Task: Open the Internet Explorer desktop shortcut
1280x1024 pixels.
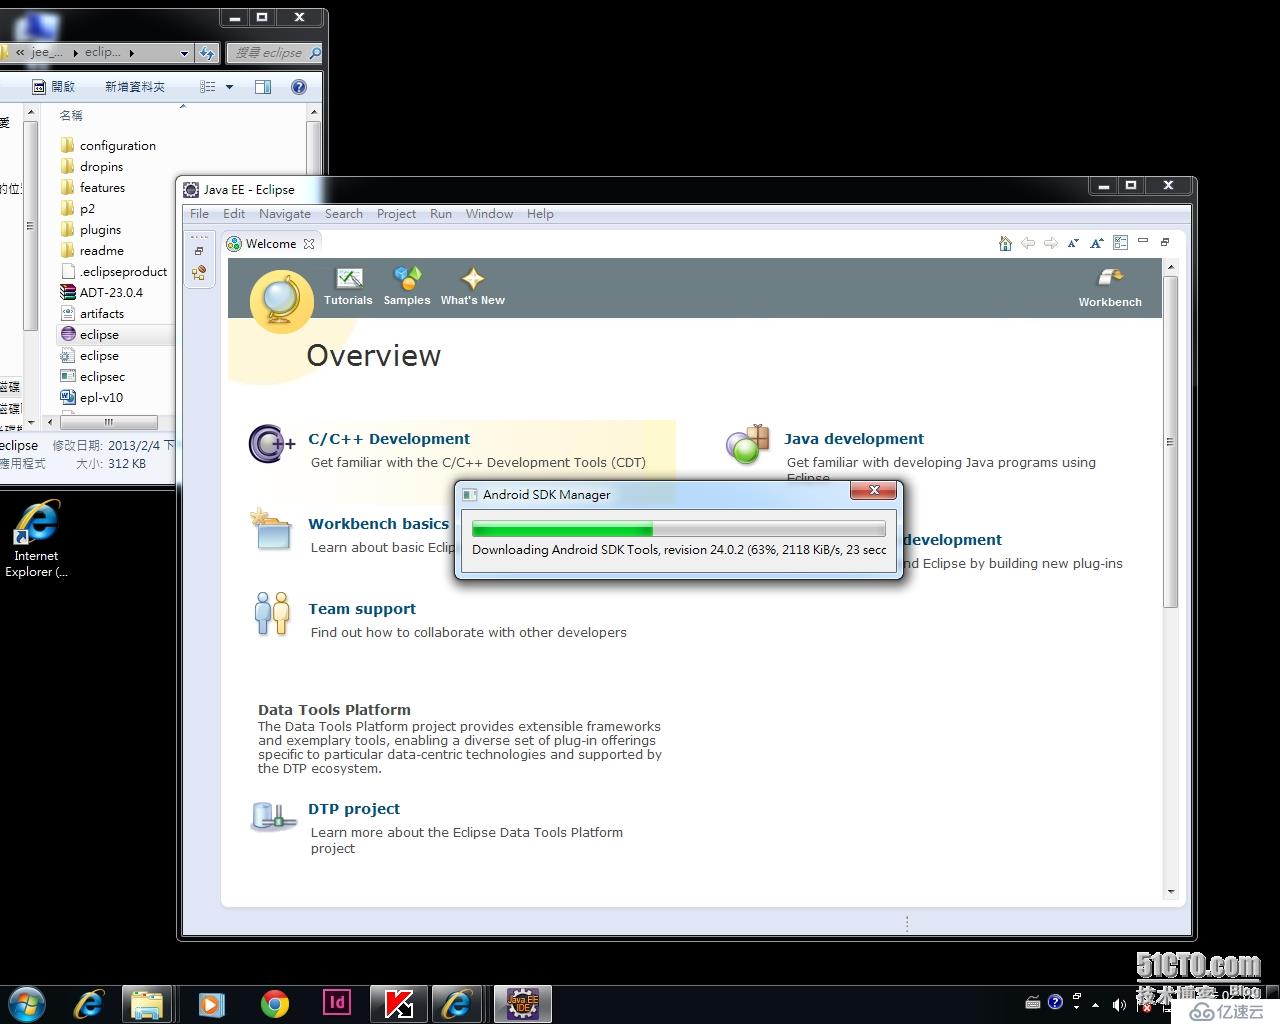Action: [37, 538]
